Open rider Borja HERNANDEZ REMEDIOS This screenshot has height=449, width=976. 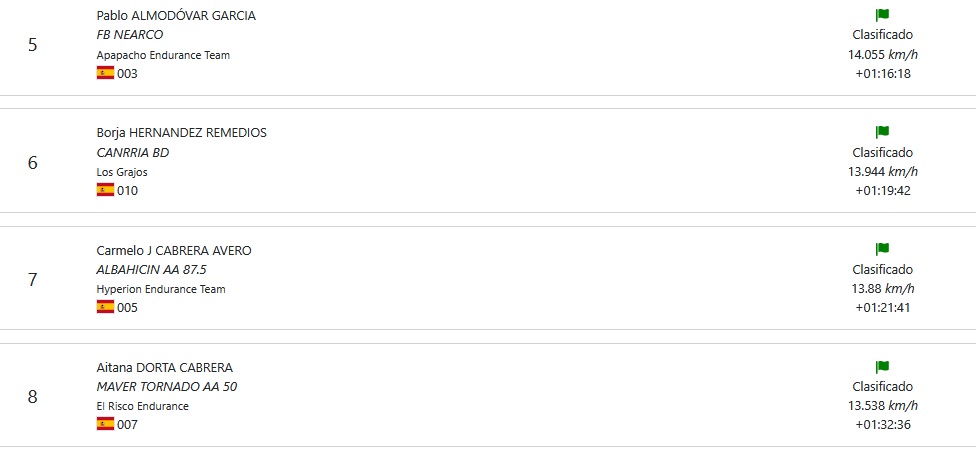pos(182,133)
